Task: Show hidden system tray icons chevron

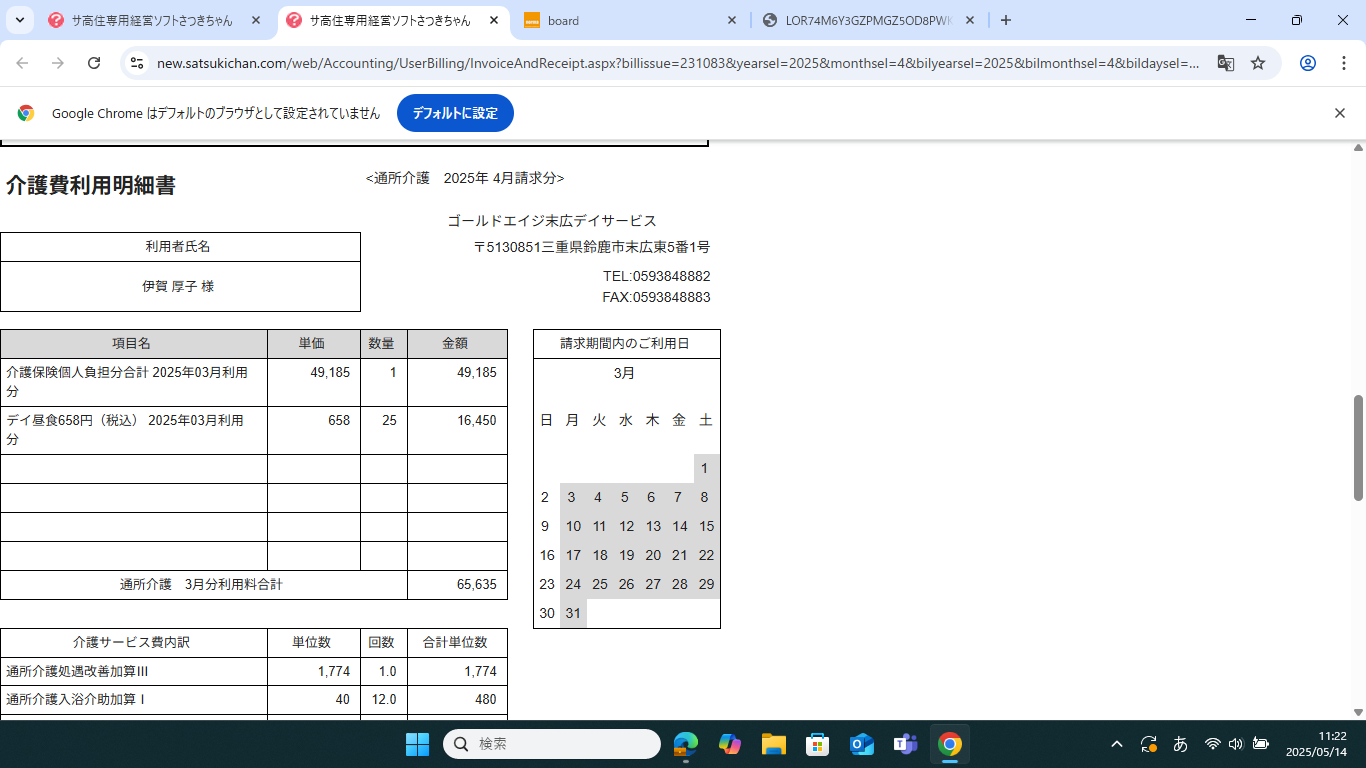Action: tap(1117, 744)
